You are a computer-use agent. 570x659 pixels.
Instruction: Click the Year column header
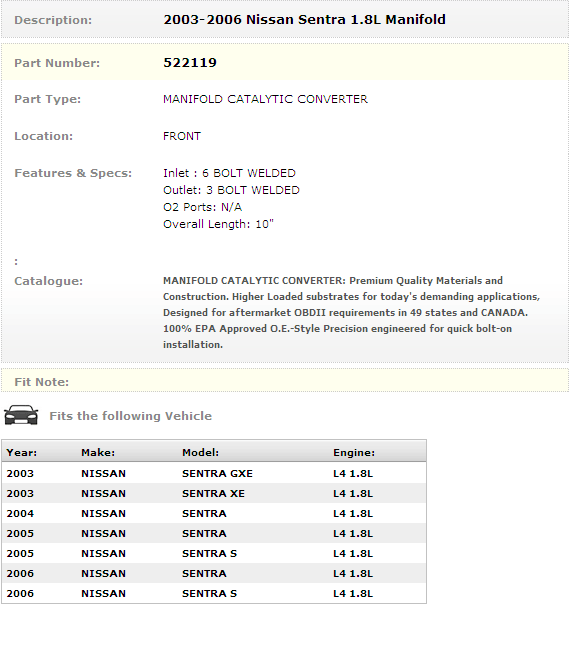[21, 453]
